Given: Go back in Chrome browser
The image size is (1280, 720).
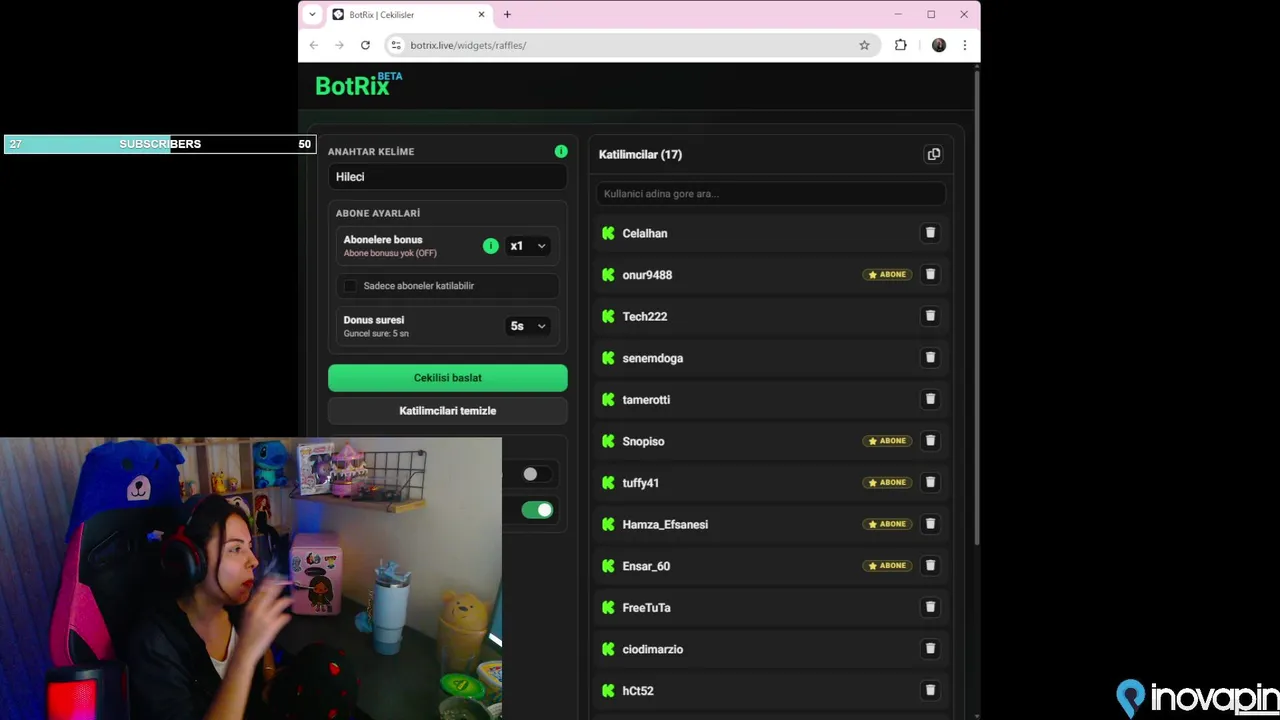Looking at the screenshot, I should coord(314,45).
